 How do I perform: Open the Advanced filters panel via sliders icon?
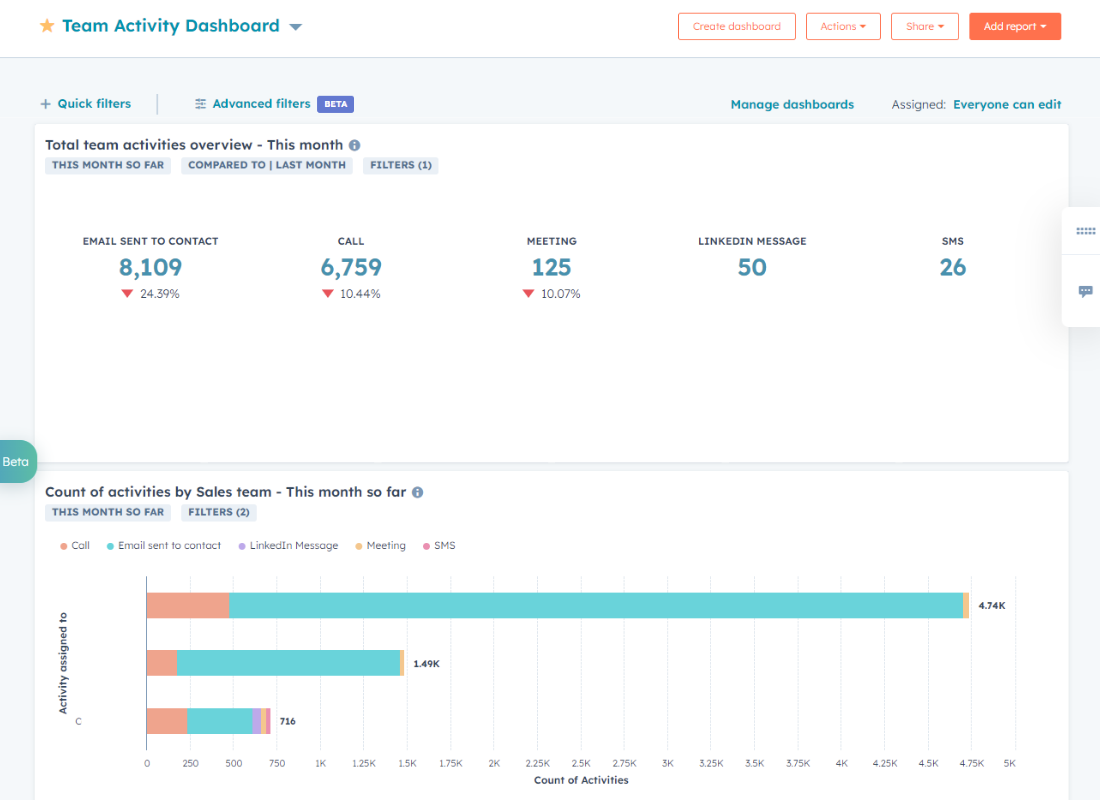[200, 103]
